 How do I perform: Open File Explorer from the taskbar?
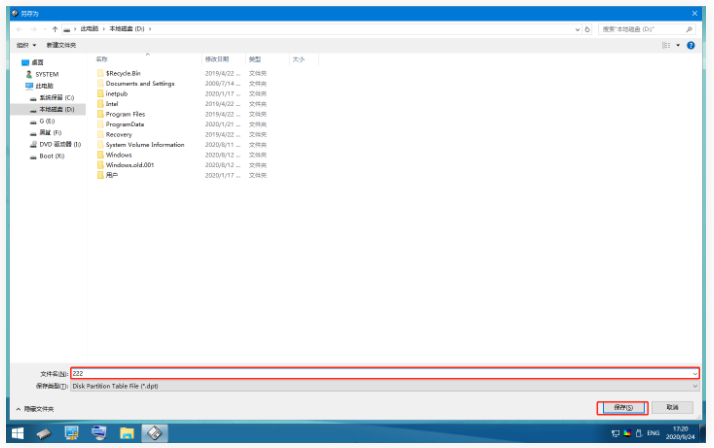[x=127, y=433]
